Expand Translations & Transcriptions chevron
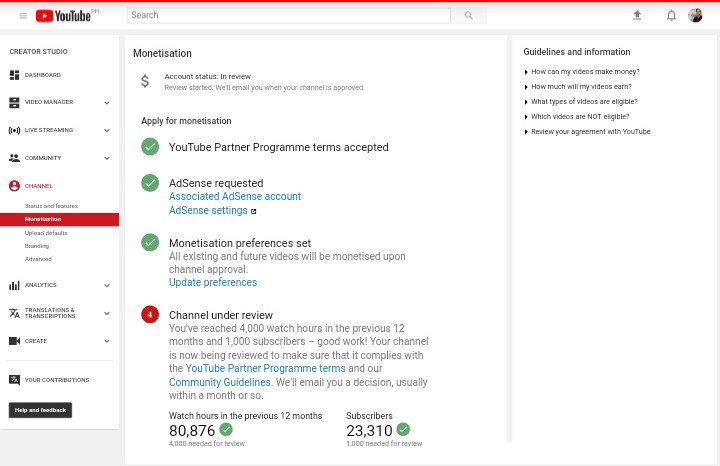Viewport: 720px width, 466px height. click(107, 314)
